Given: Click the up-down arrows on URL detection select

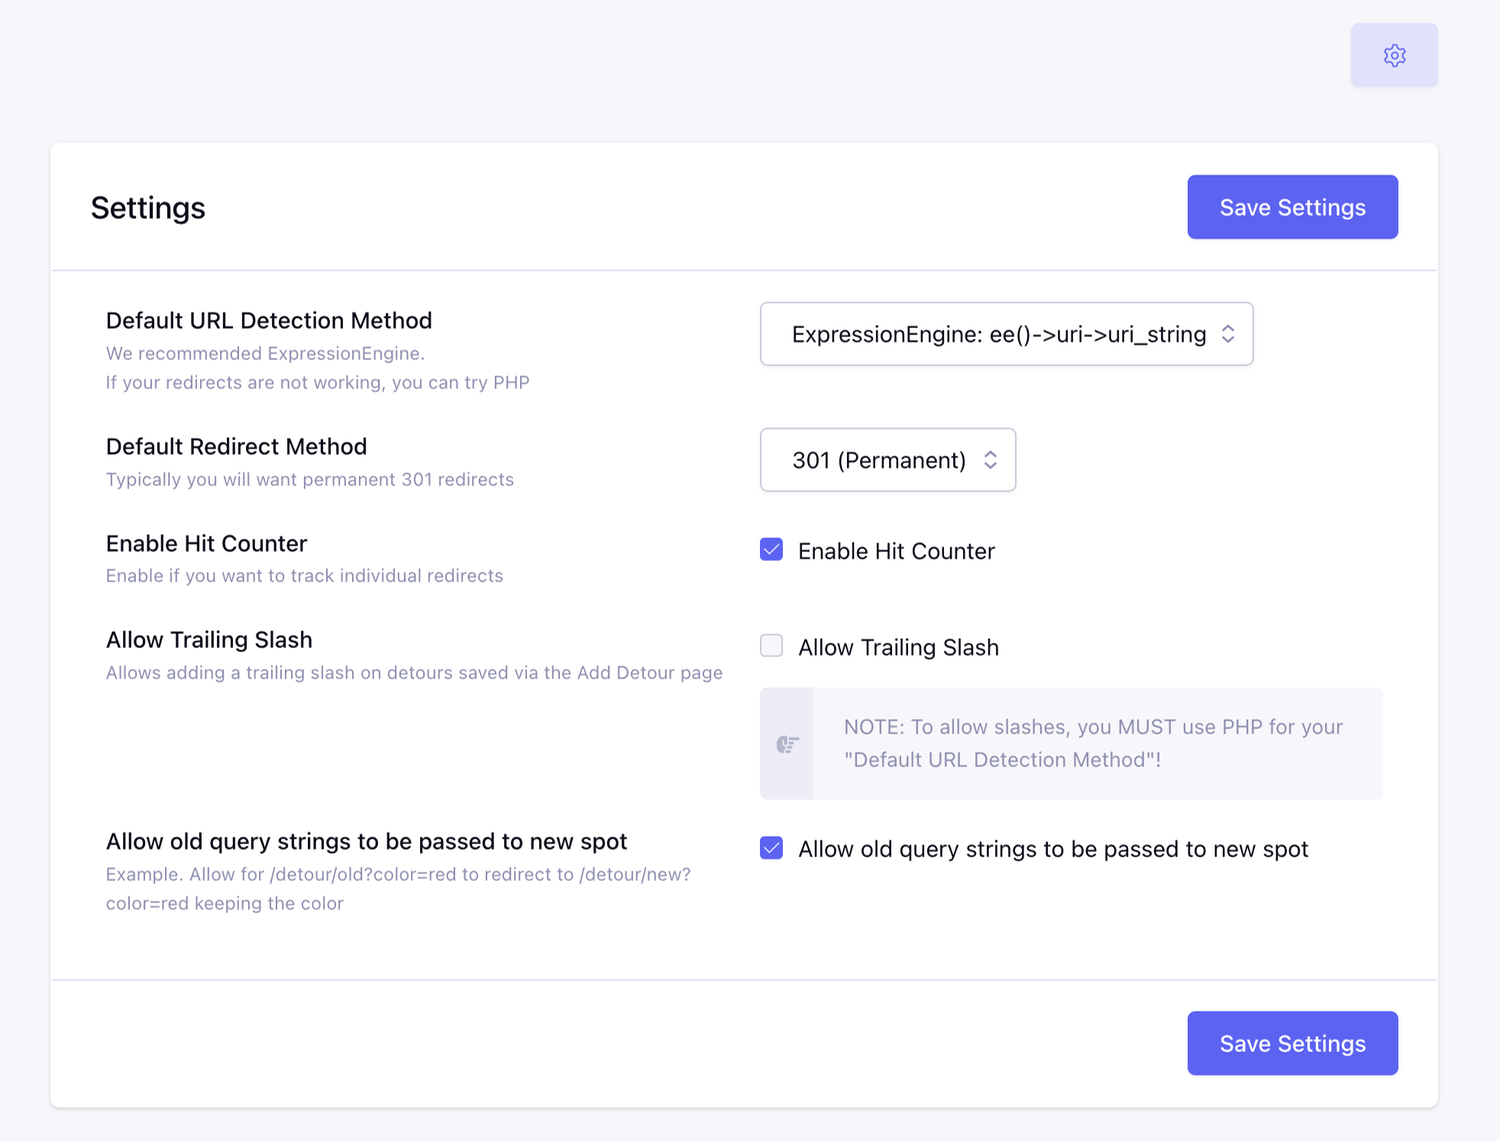Looking at the screenshot, I should click(x=1228, y=334).
